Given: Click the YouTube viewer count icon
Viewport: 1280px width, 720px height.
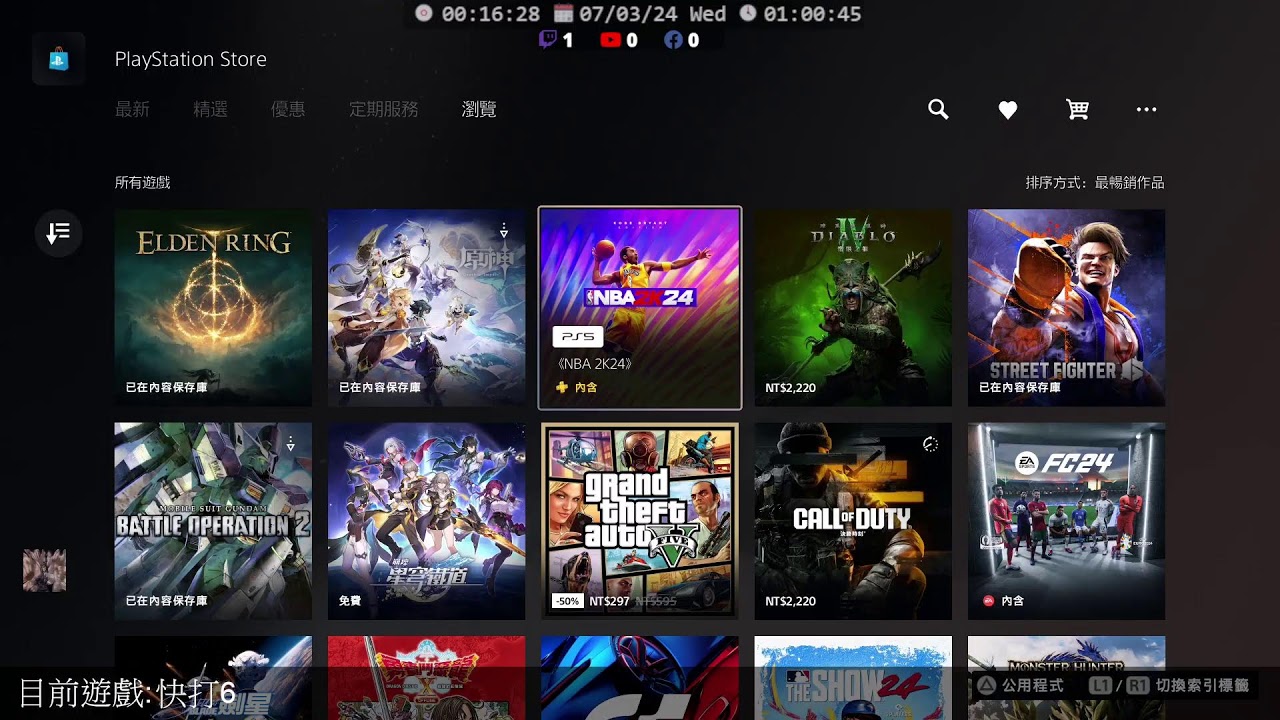Looking at the screenshot, I should point(610,40).
